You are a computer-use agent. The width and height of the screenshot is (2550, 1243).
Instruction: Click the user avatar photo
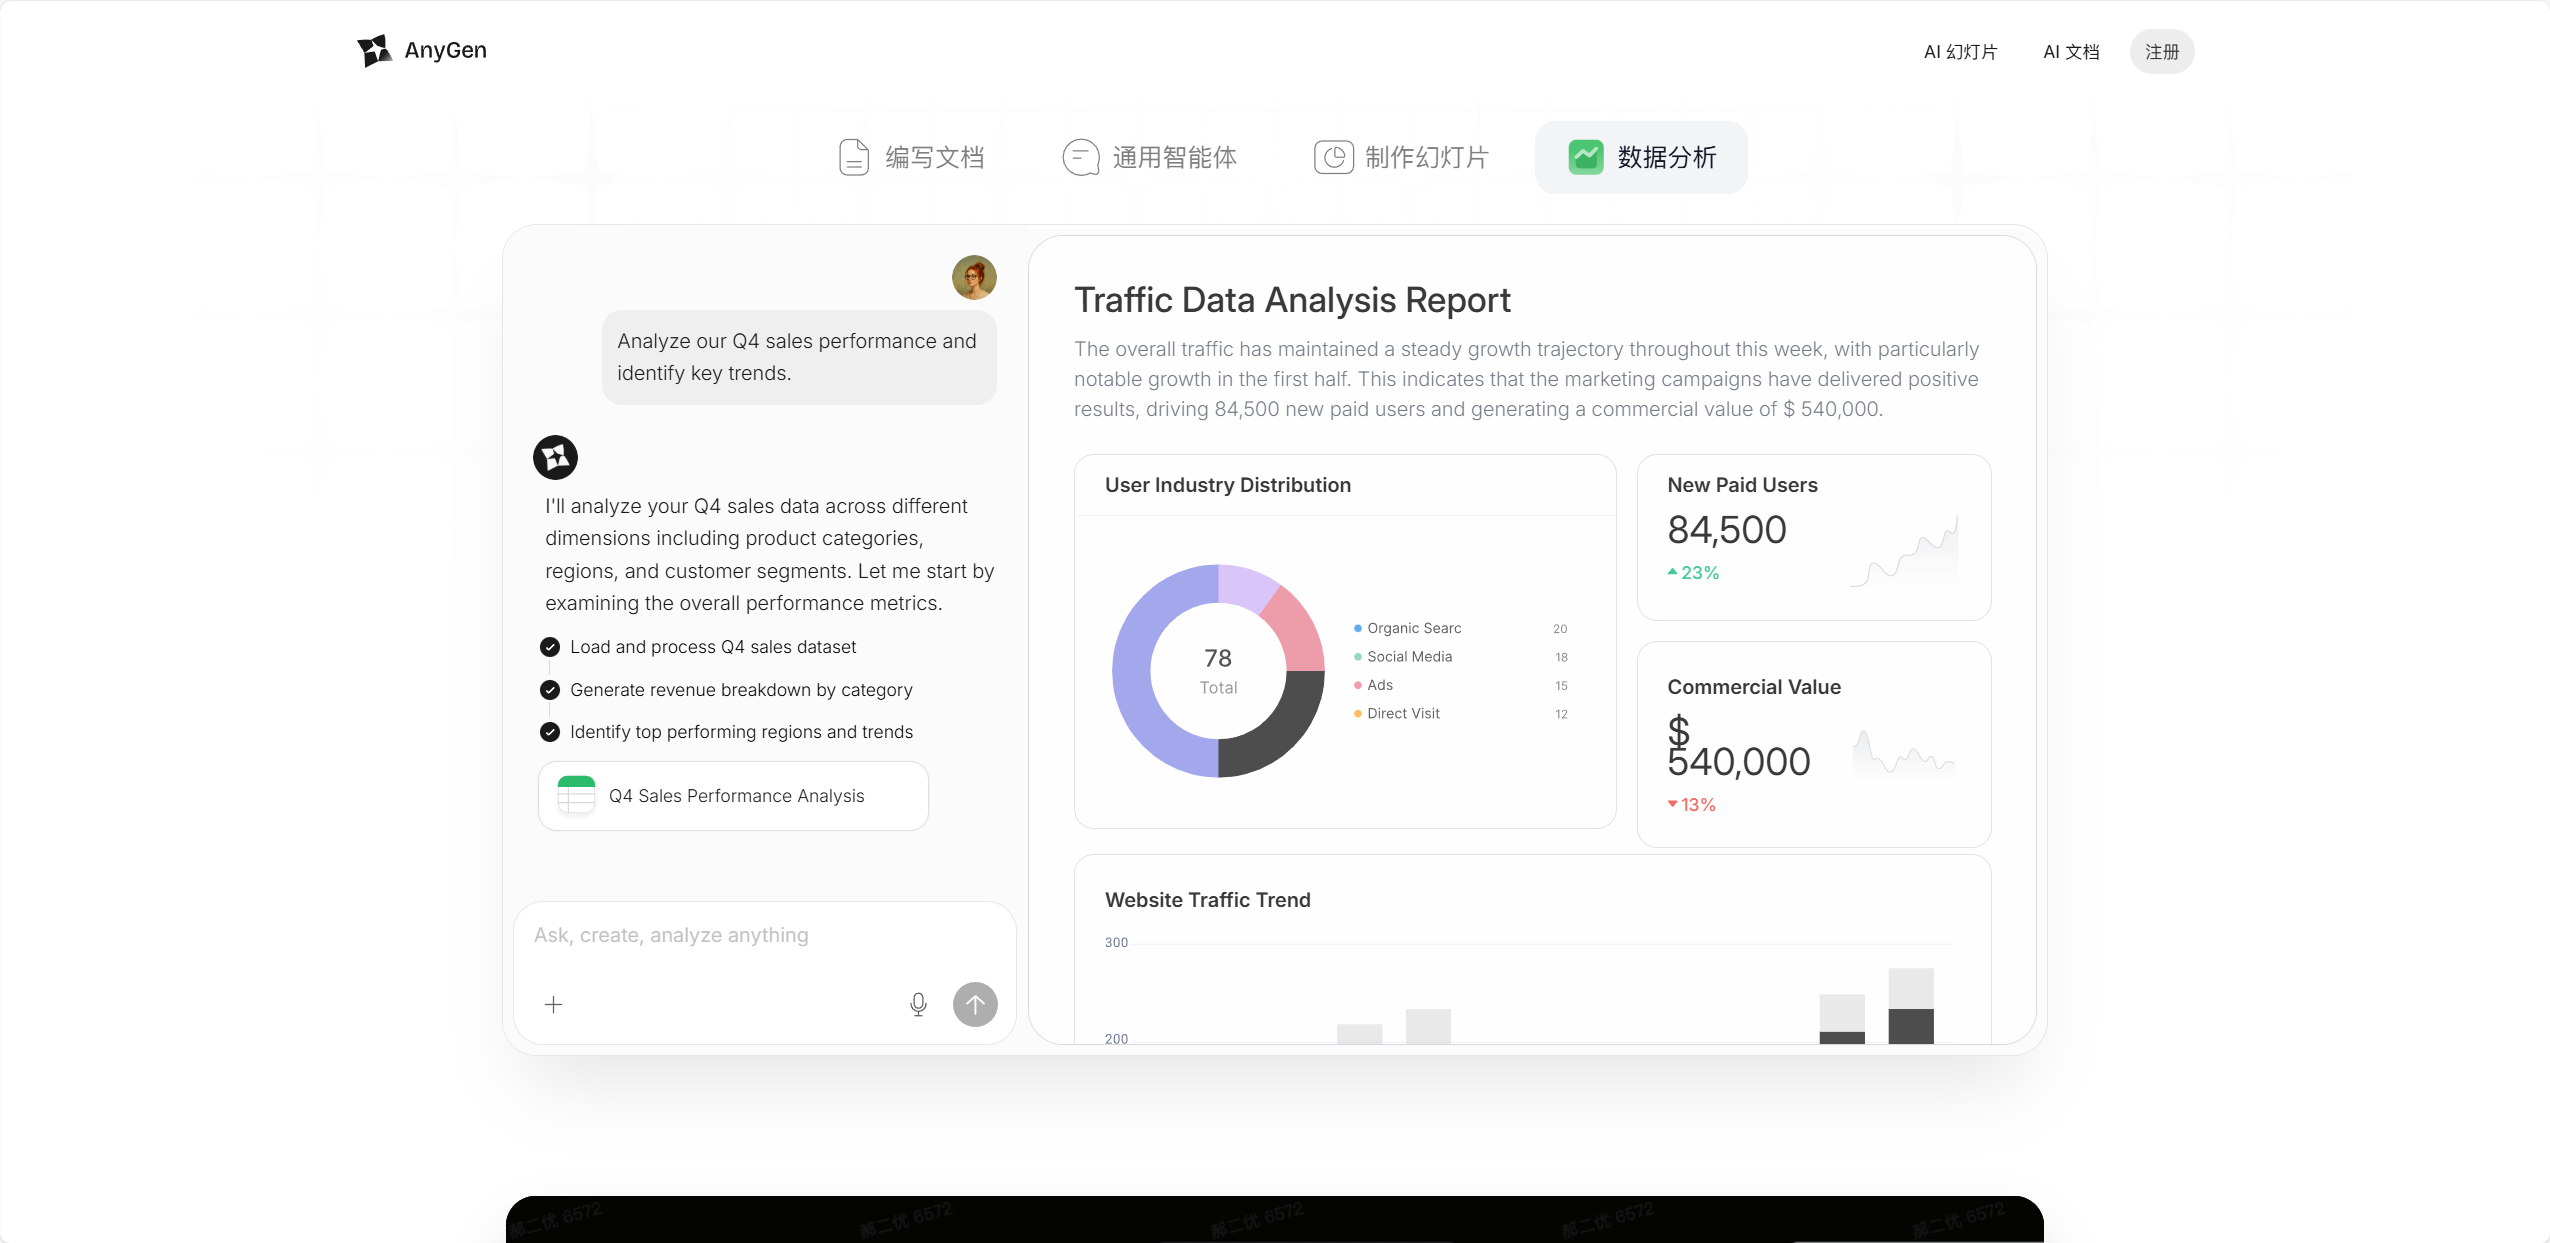point(974,277)
